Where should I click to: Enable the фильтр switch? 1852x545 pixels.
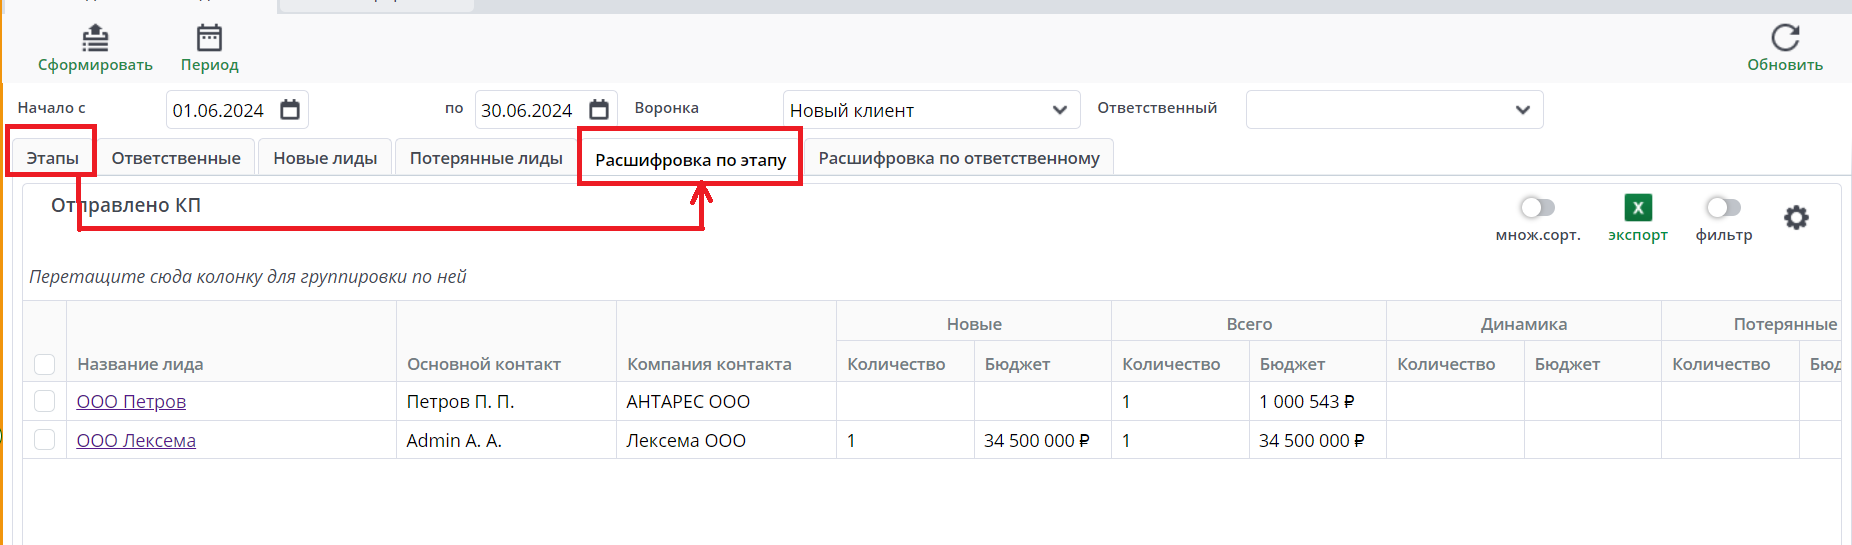coord(1723,207)
